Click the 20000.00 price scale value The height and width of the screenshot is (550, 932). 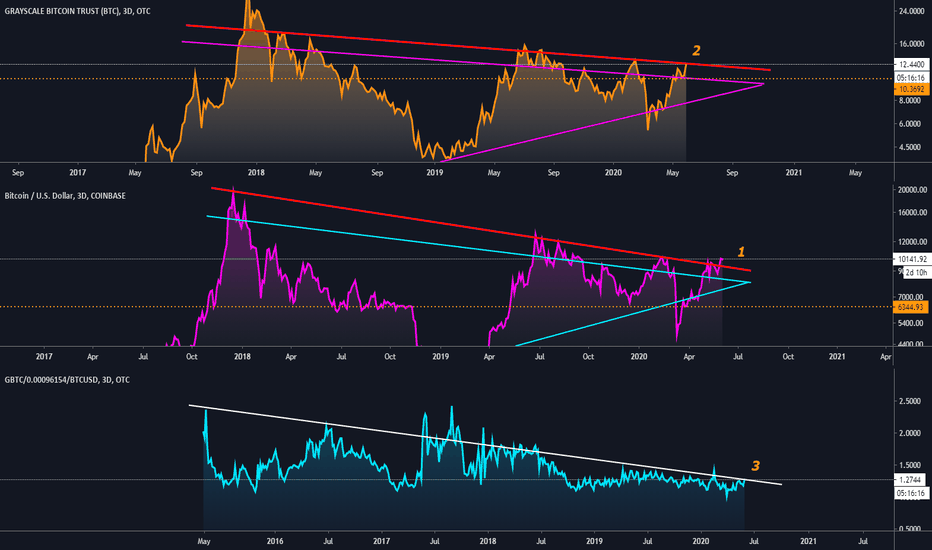(x=912, y=190)
